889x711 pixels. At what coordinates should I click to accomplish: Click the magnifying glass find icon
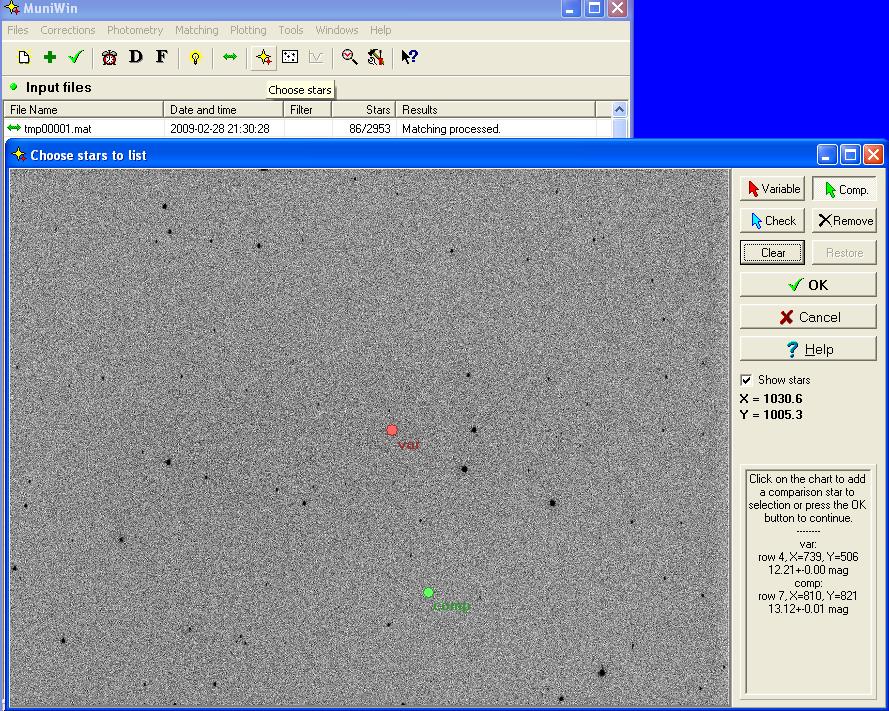349,58
